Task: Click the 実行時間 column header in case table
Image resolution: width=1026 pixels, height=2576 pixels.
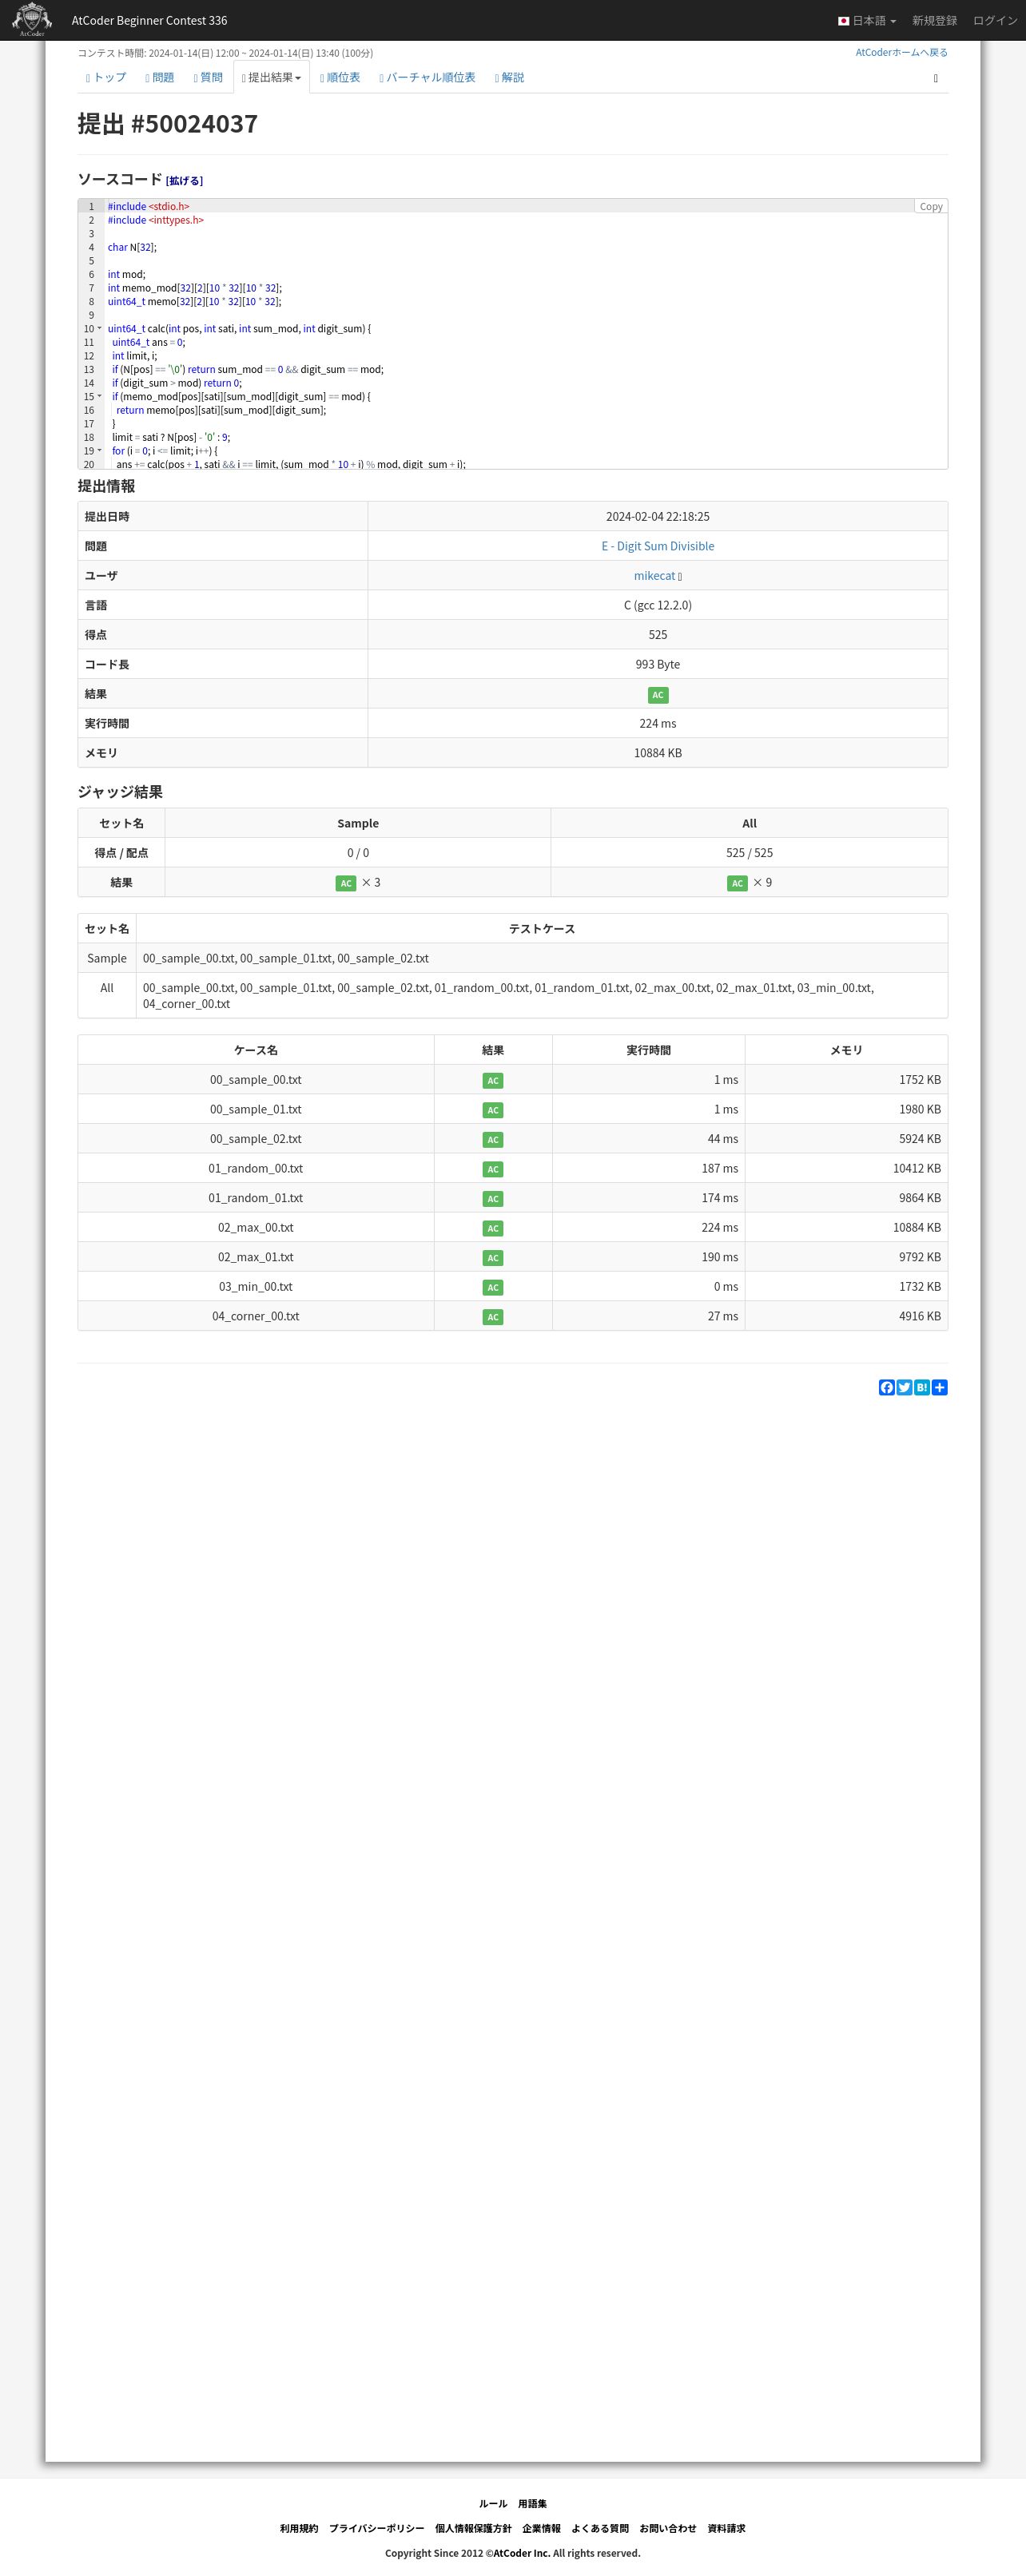Action: (648, 1050)
